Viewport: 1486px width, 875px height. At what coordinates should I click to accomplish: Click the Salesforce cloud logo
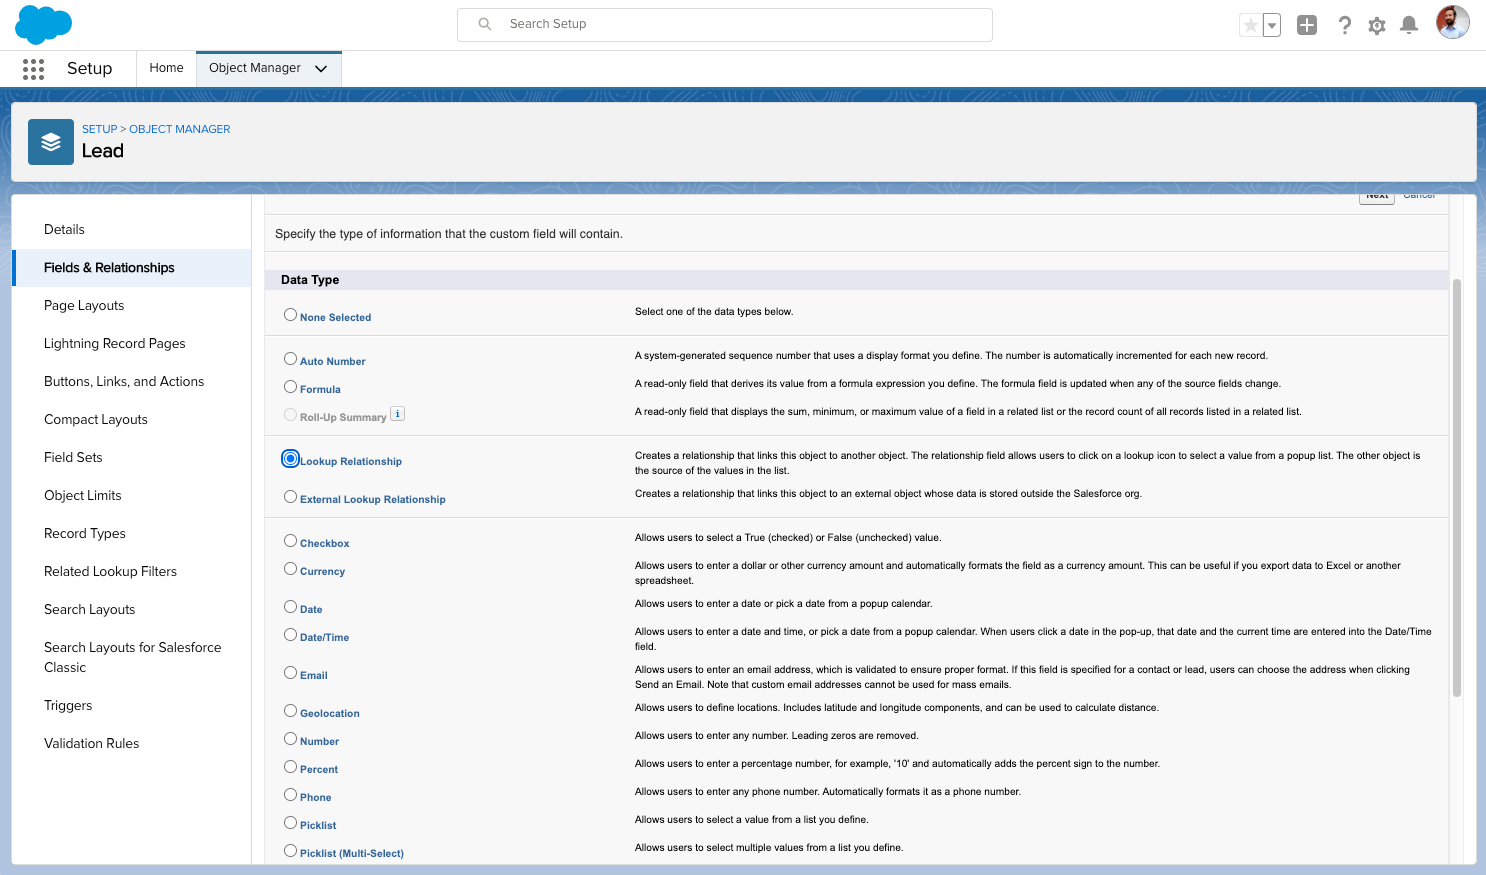coord(44,24)
